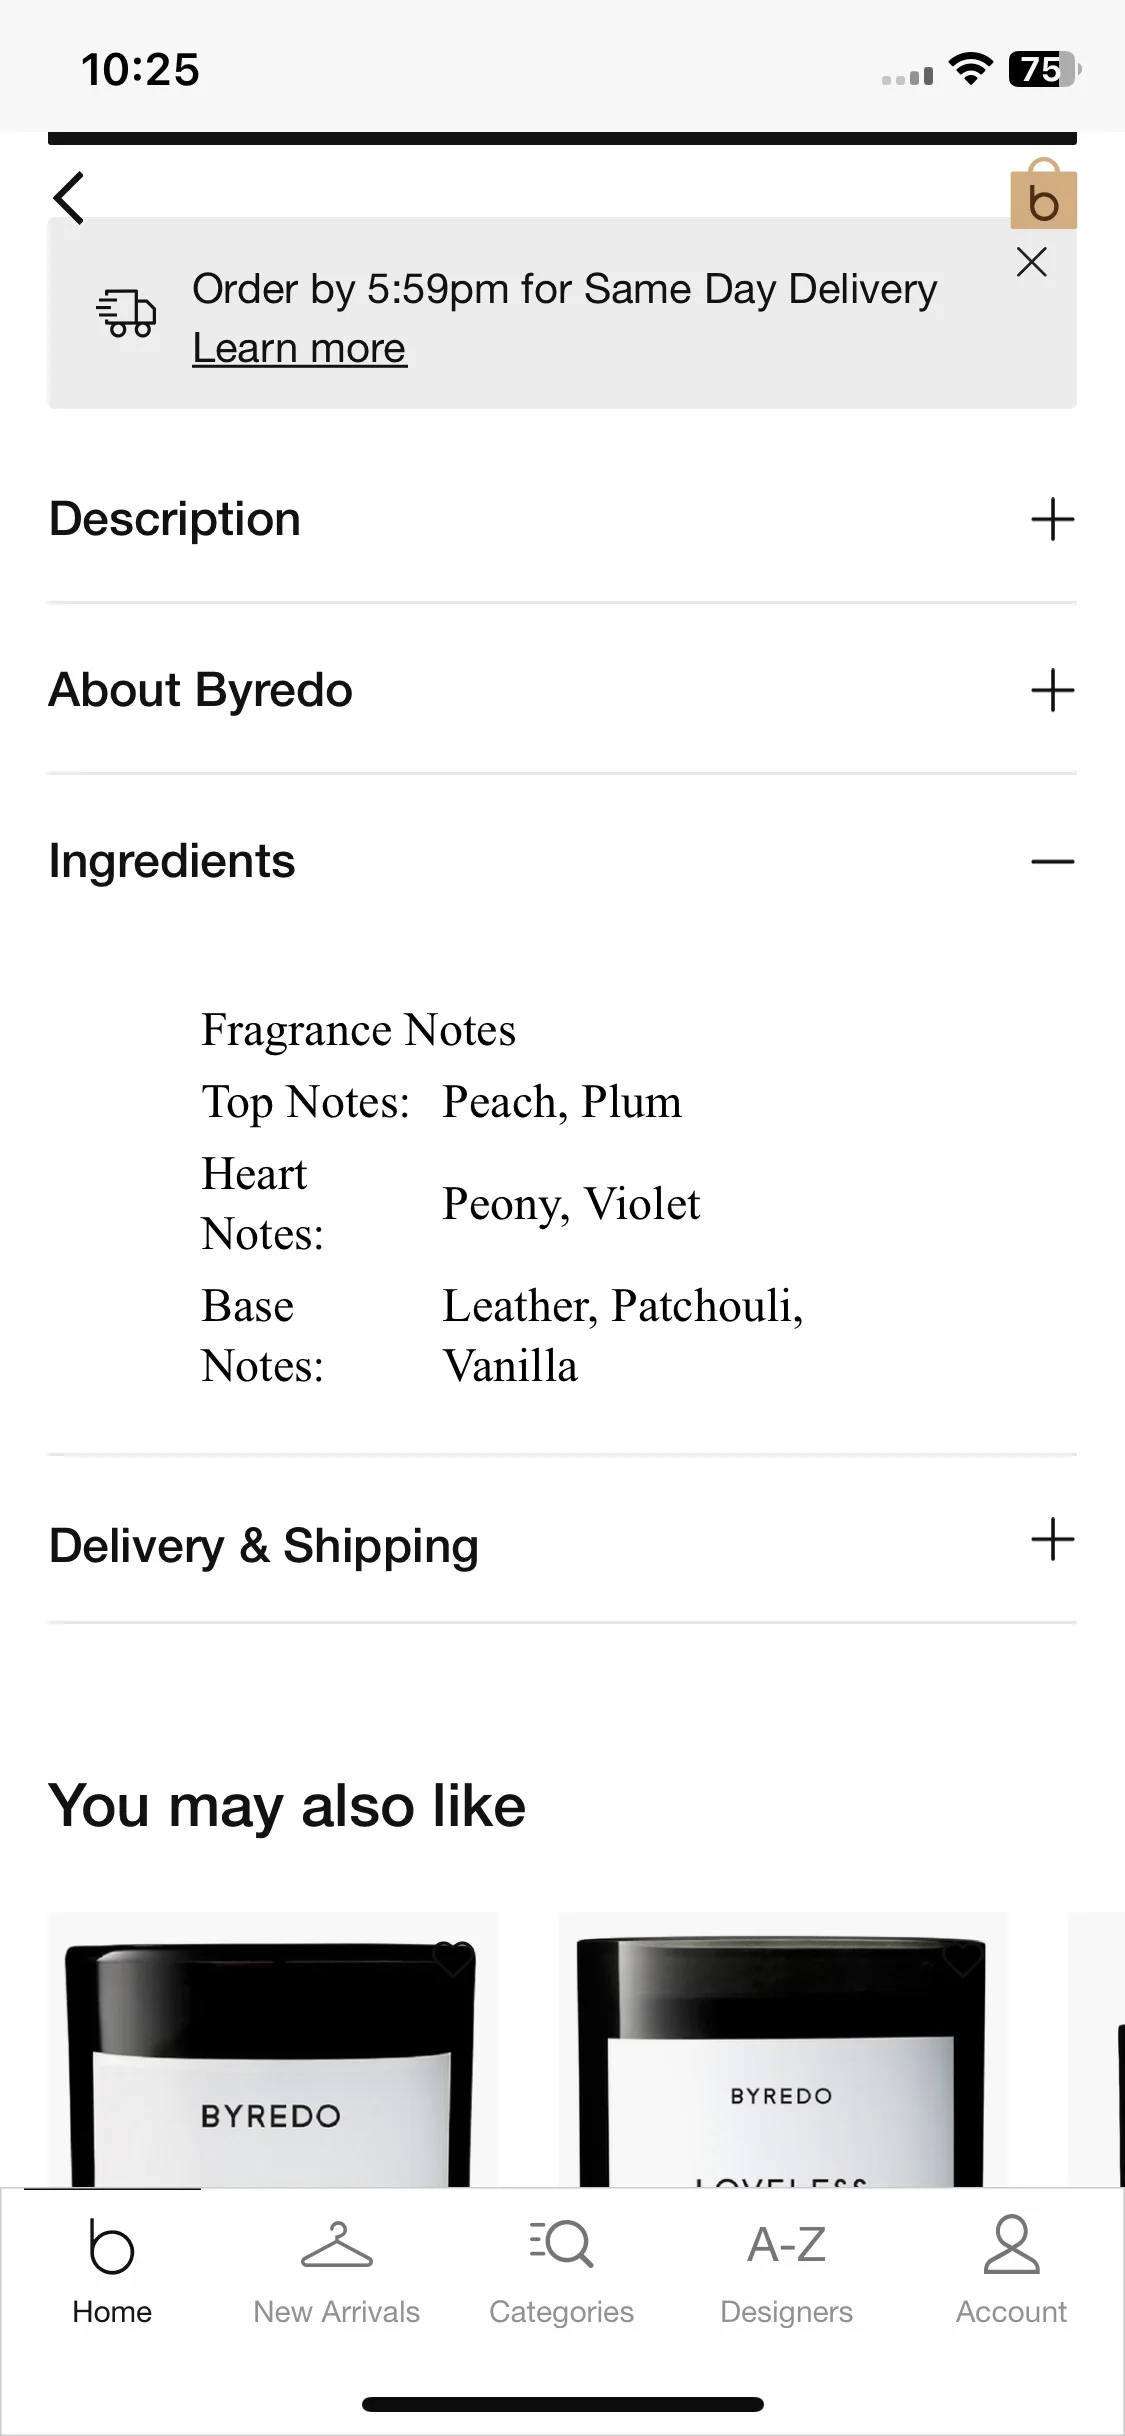Favorite the first Byredo candle
Viewport: 1125px width, 2436px height.
pyautogui.click(x=452, y=1959)
